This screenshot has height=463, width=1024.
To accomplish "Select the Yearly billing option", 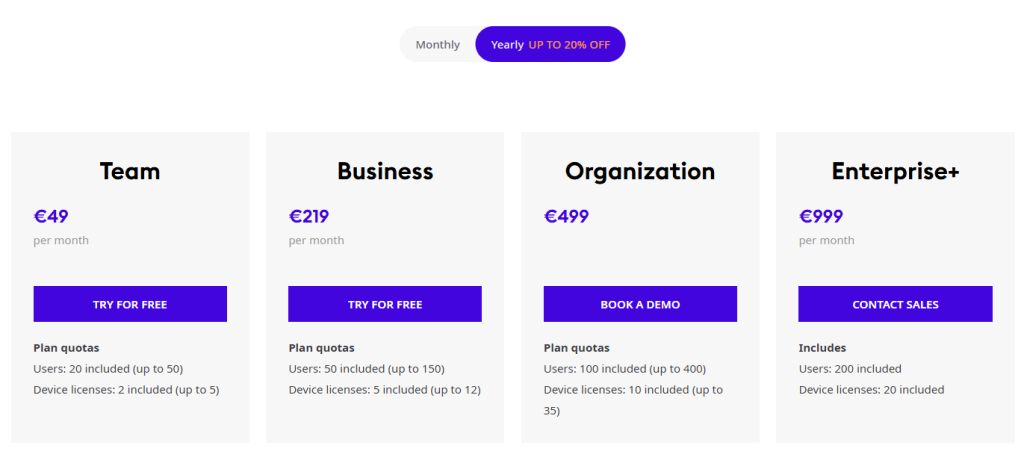I will pyautogui.click(x=507, y=45).
